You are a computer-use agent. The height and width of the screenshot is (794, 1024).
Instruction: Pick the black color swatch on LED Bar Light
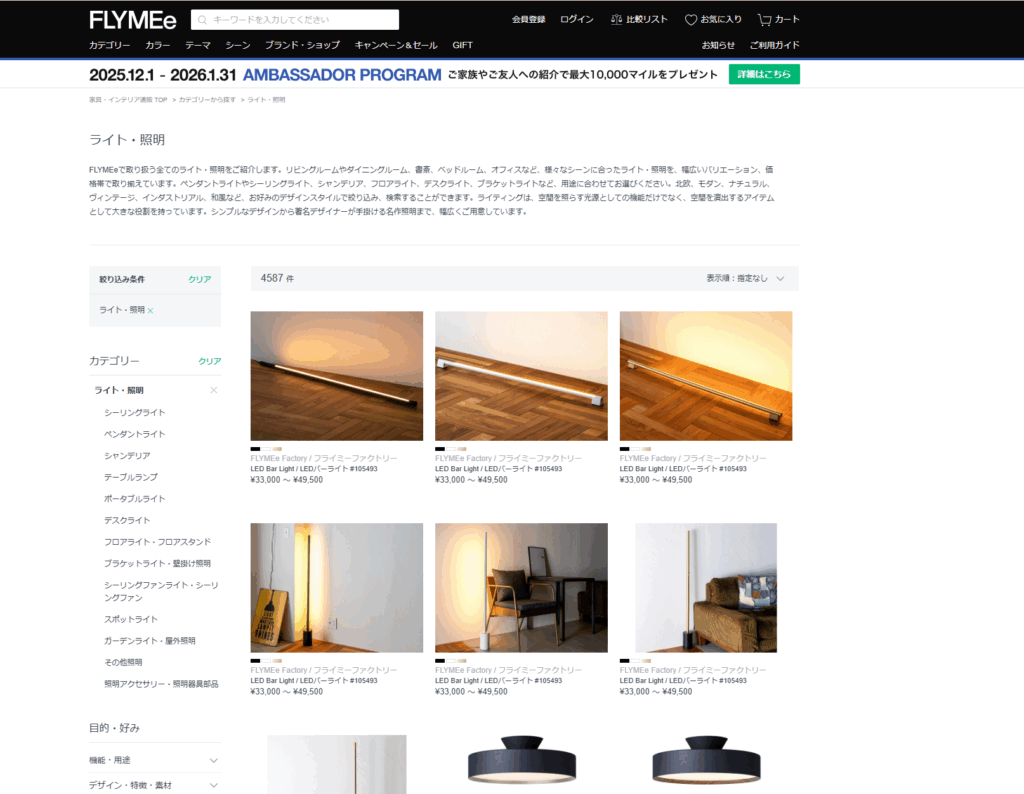258,451
